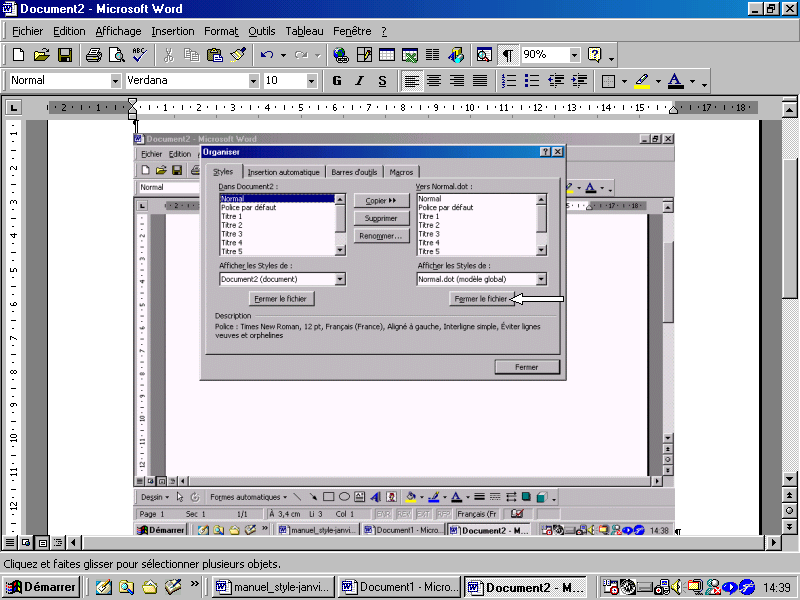Open the Edition menu
800x600 pixels.
[69, 31]
